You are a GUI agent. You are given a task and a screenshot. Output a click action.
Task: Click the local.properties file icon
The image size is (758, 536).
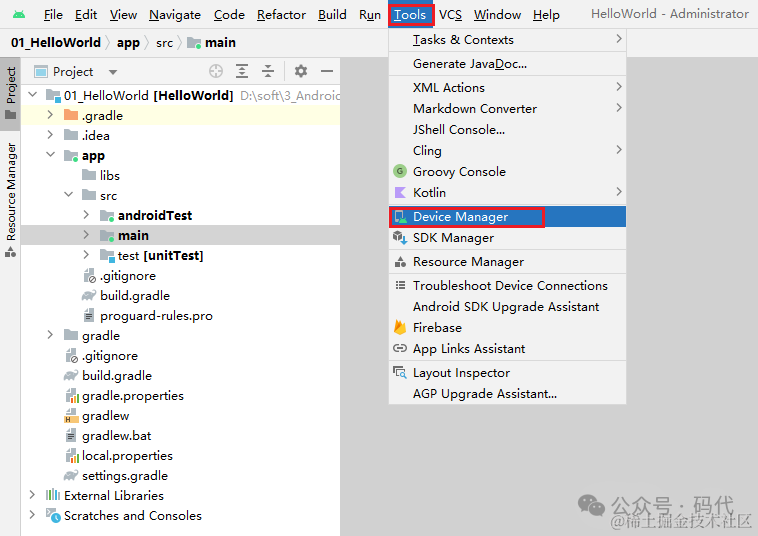pos(72,455)
